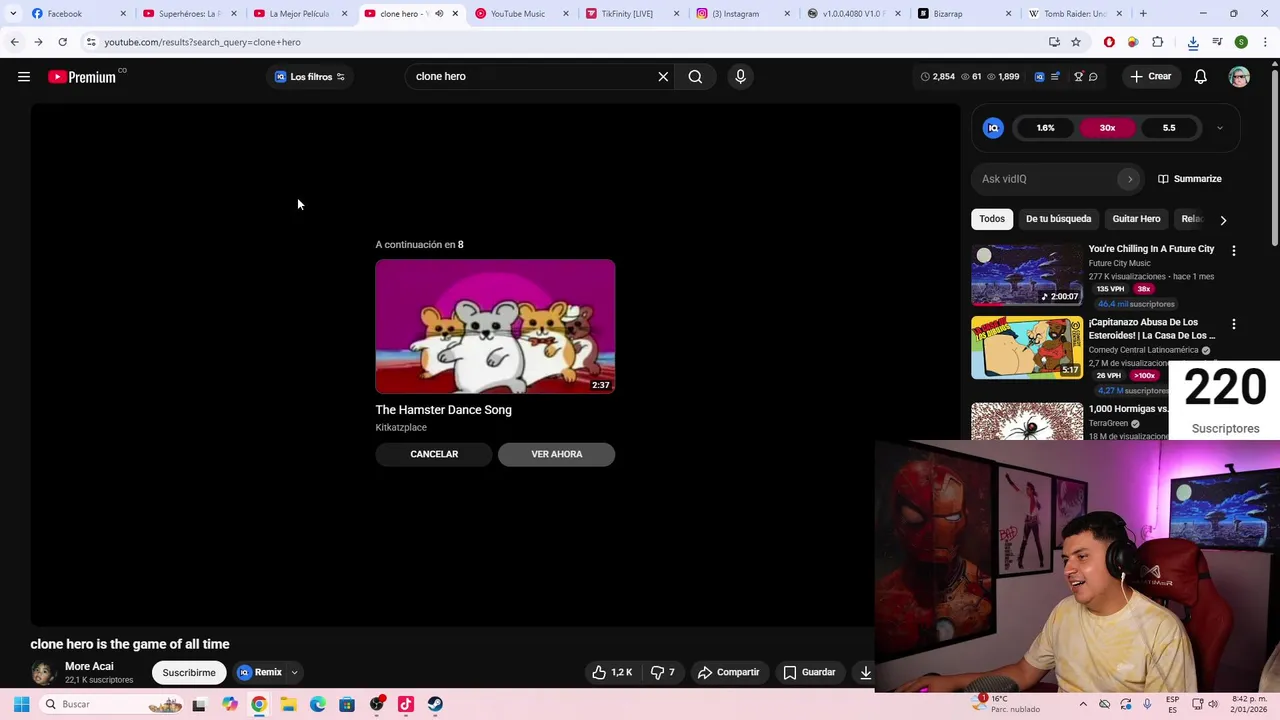
Task: Open the More Acai channel name link
Action: (x=89, y=666)
